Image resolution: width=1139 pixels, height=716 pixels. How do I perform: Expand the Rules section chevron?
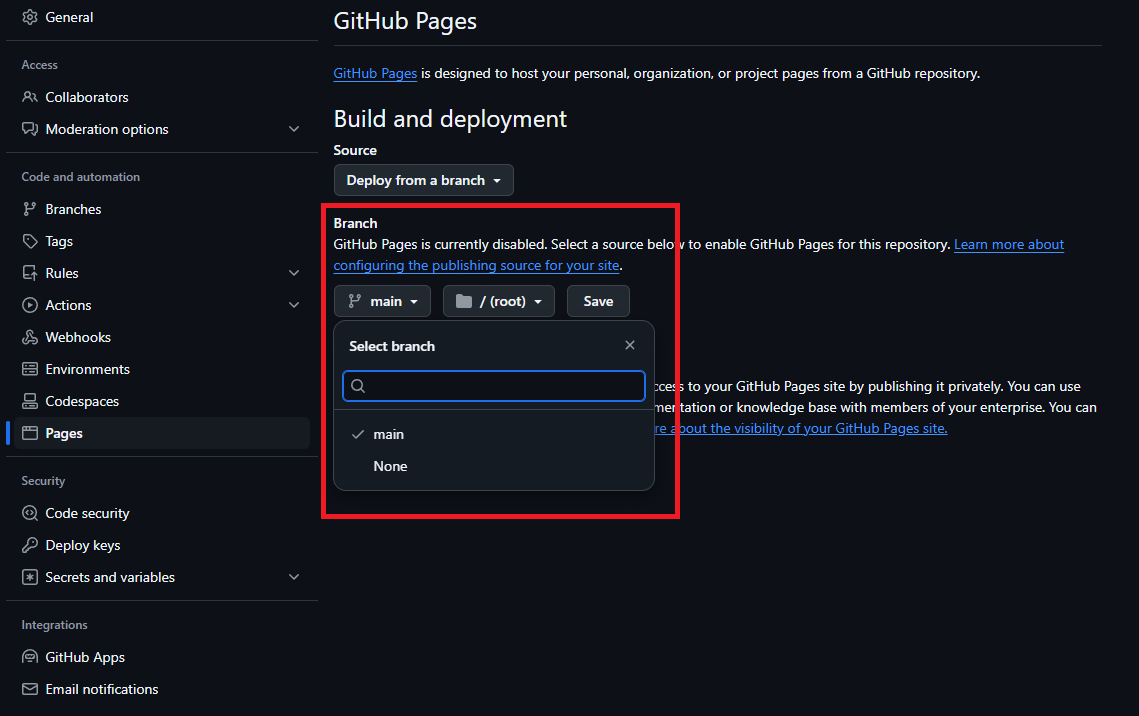[x=294, y=273]
